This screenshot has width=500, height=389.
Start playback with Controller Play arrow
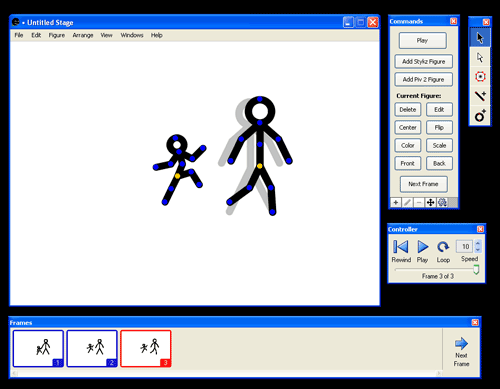coord(423,247)
